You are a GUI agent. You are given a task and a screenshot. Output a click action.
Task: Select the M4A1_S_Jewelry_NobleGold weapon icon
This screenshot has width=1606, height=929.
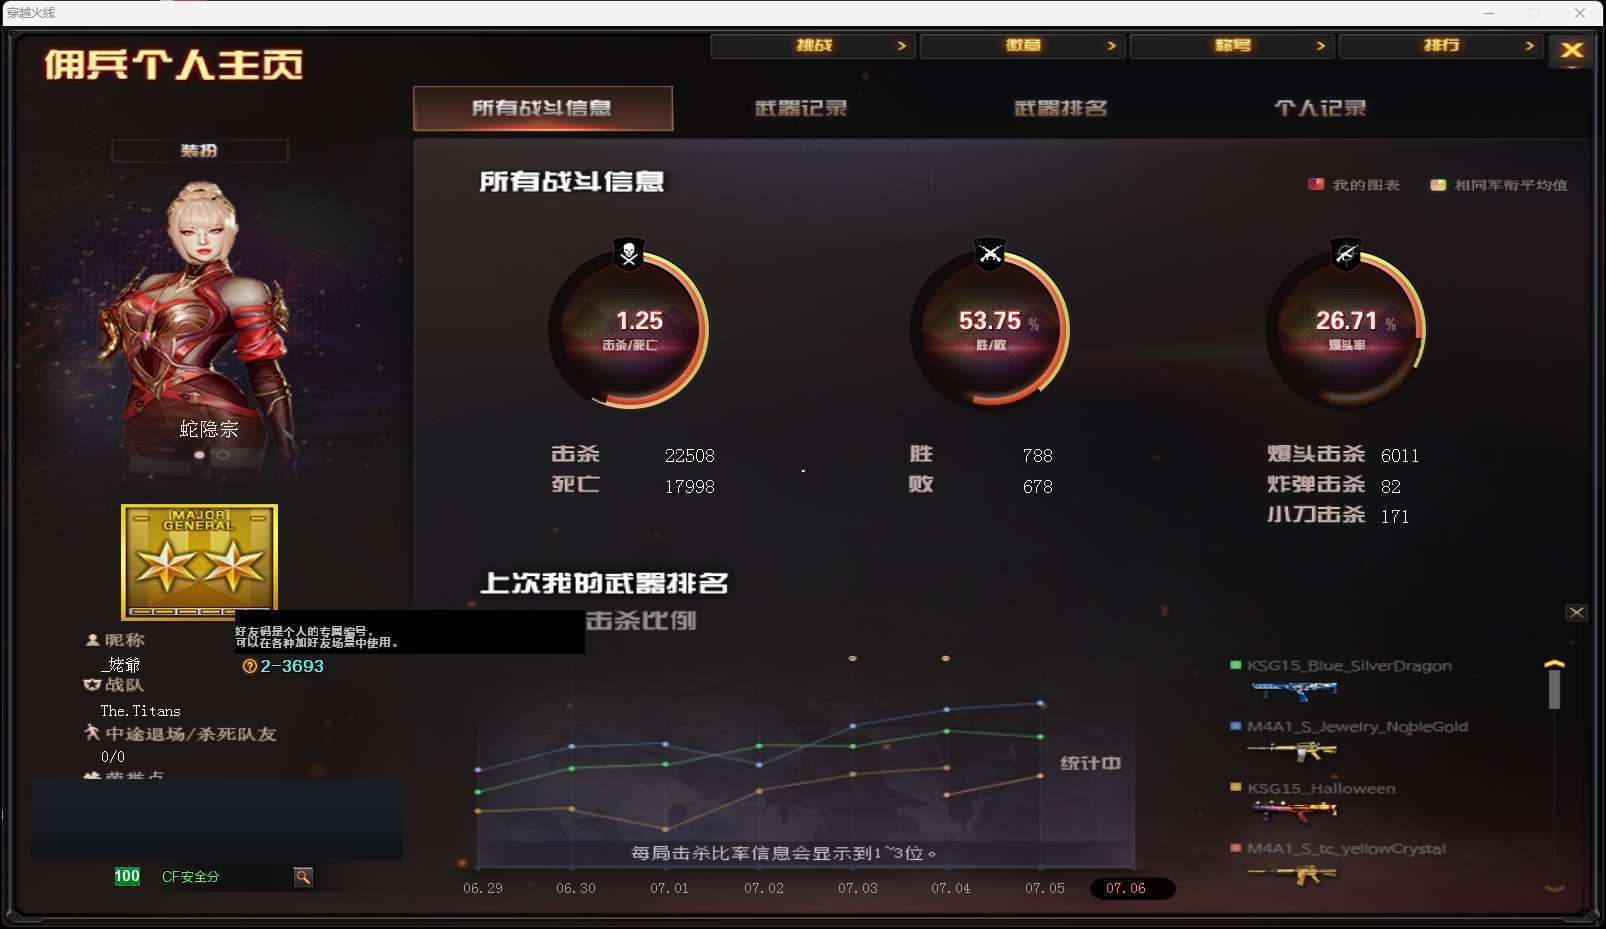(x=1294, y=750)
